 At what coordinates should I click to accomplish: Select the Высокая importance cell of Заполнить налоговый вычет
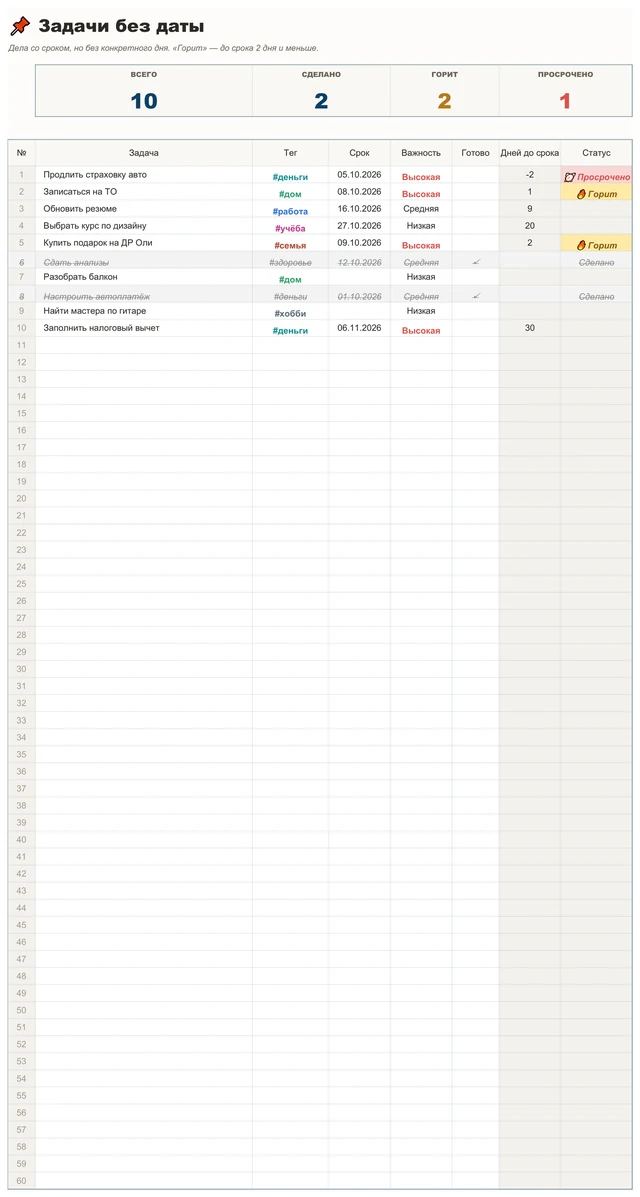(421, 330)
